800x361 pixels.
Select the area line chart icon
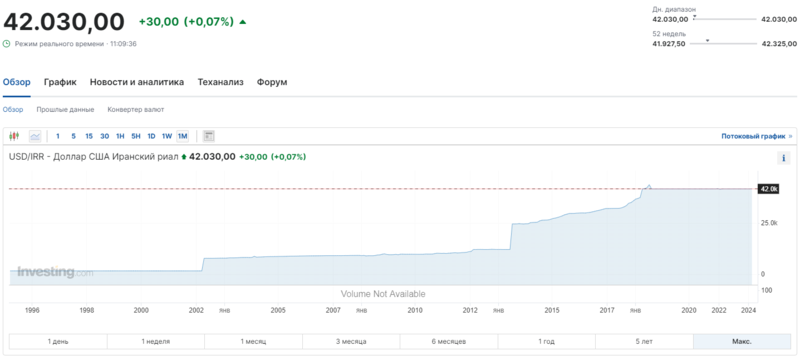pyautogui.click(x=35, y=136)
